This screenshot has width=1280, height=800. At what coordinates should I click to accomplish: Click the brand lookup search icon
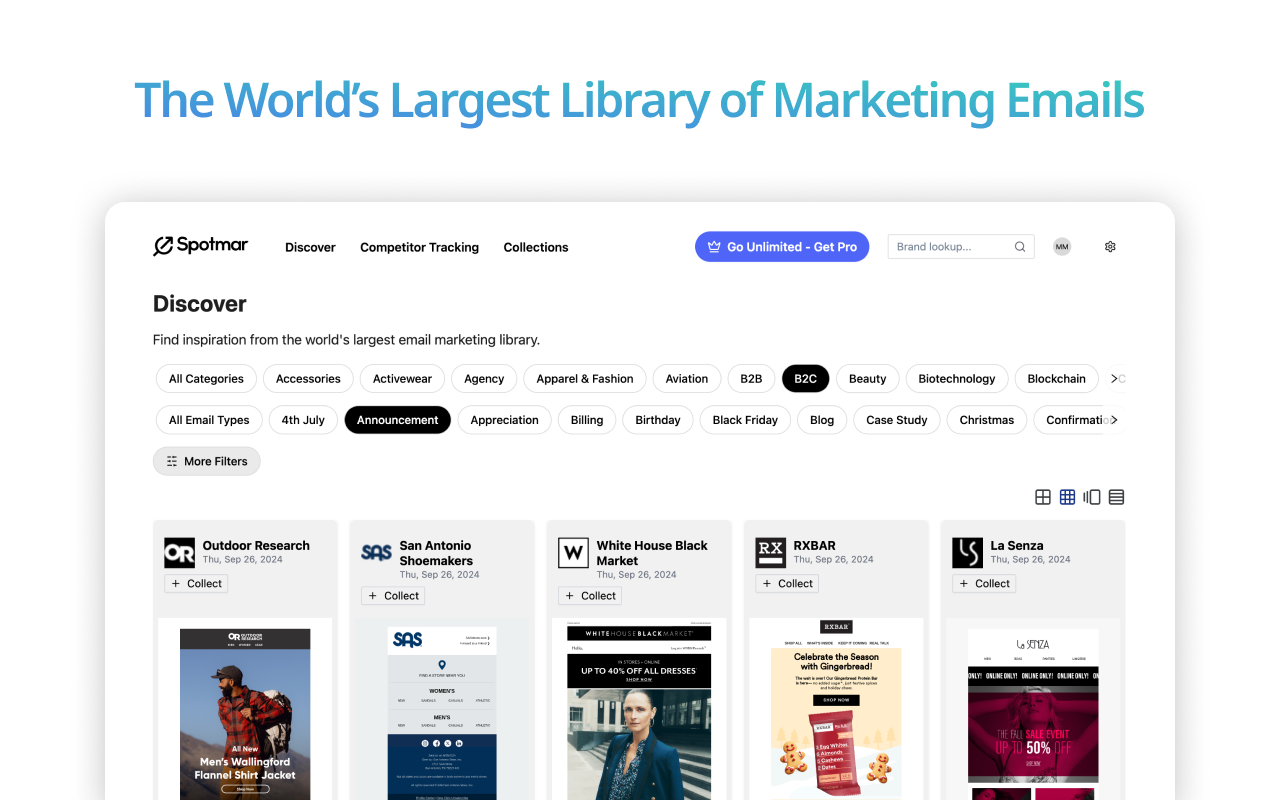tap(1020, 247)
